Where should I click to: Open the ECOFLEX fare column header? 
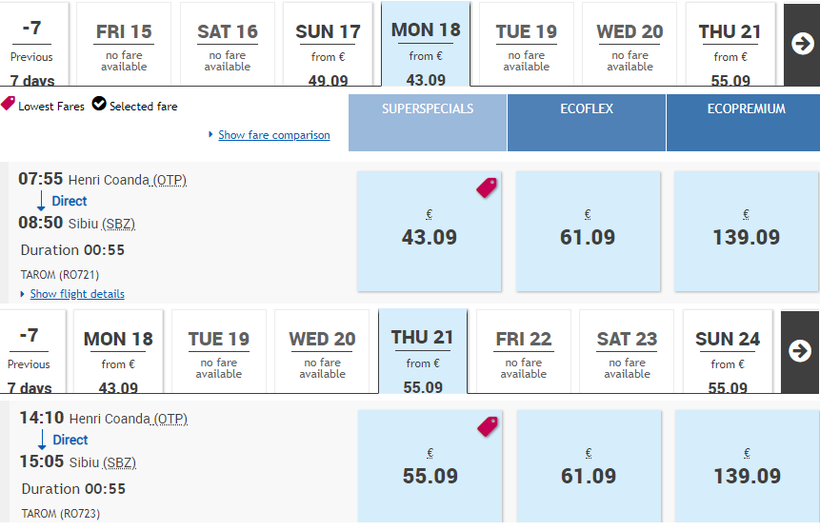(587, 122)
